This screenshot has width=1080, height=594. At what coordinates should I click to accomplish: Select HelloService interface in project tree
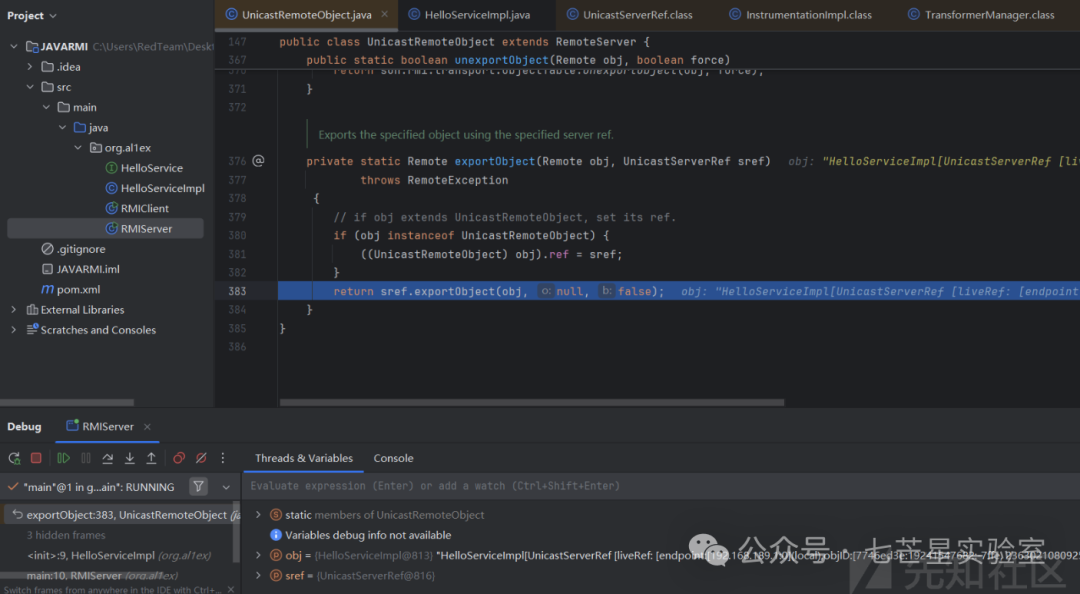152,168
